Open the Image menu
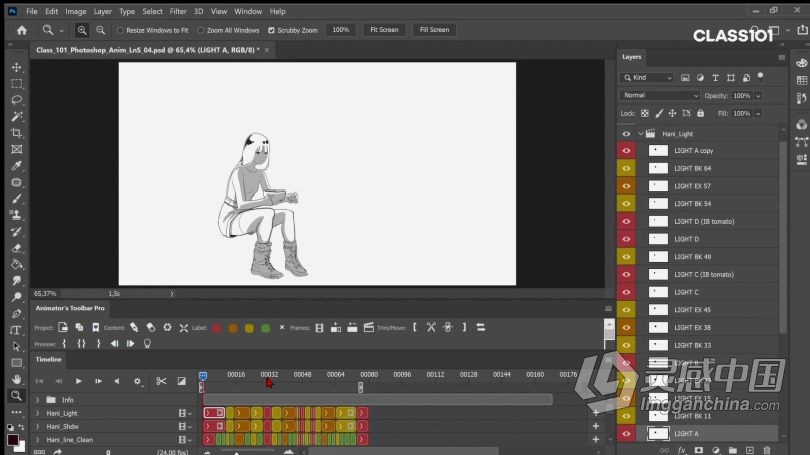This screenshot has width=810, height=455. pyautogui.click(x=75, y=11)
